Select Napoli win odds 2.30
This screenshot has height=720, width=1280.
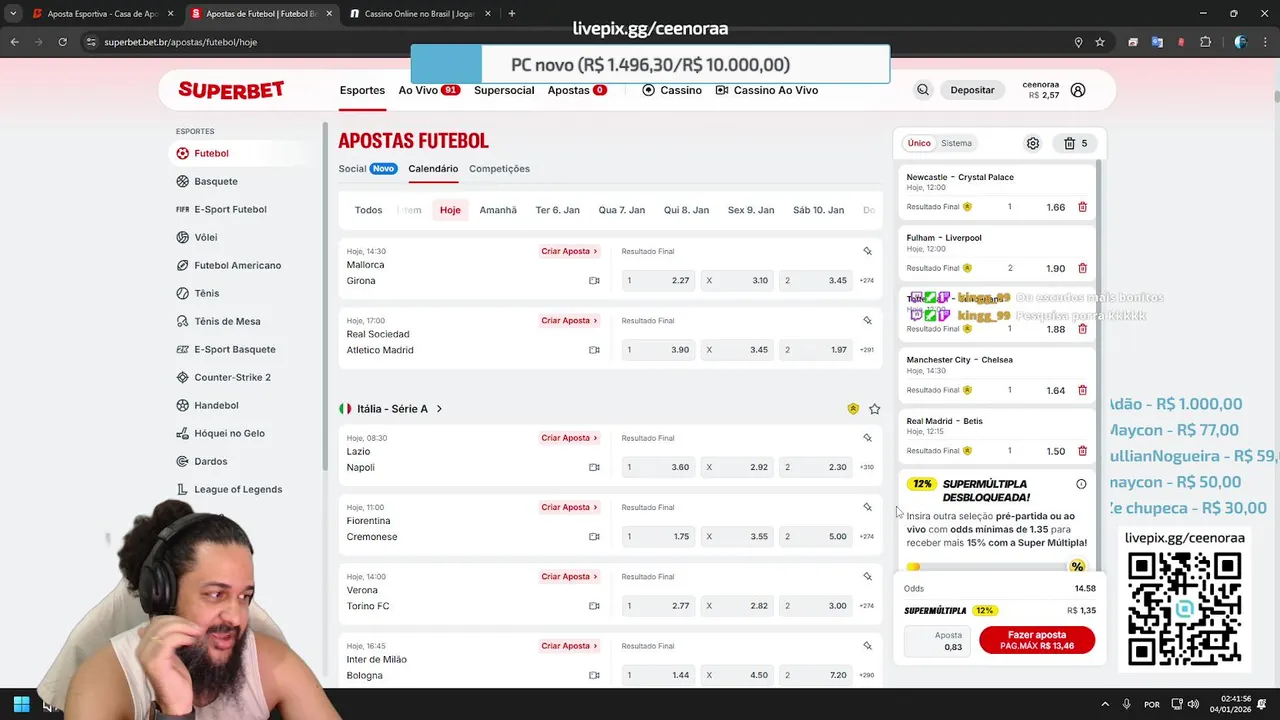point(816,467)
